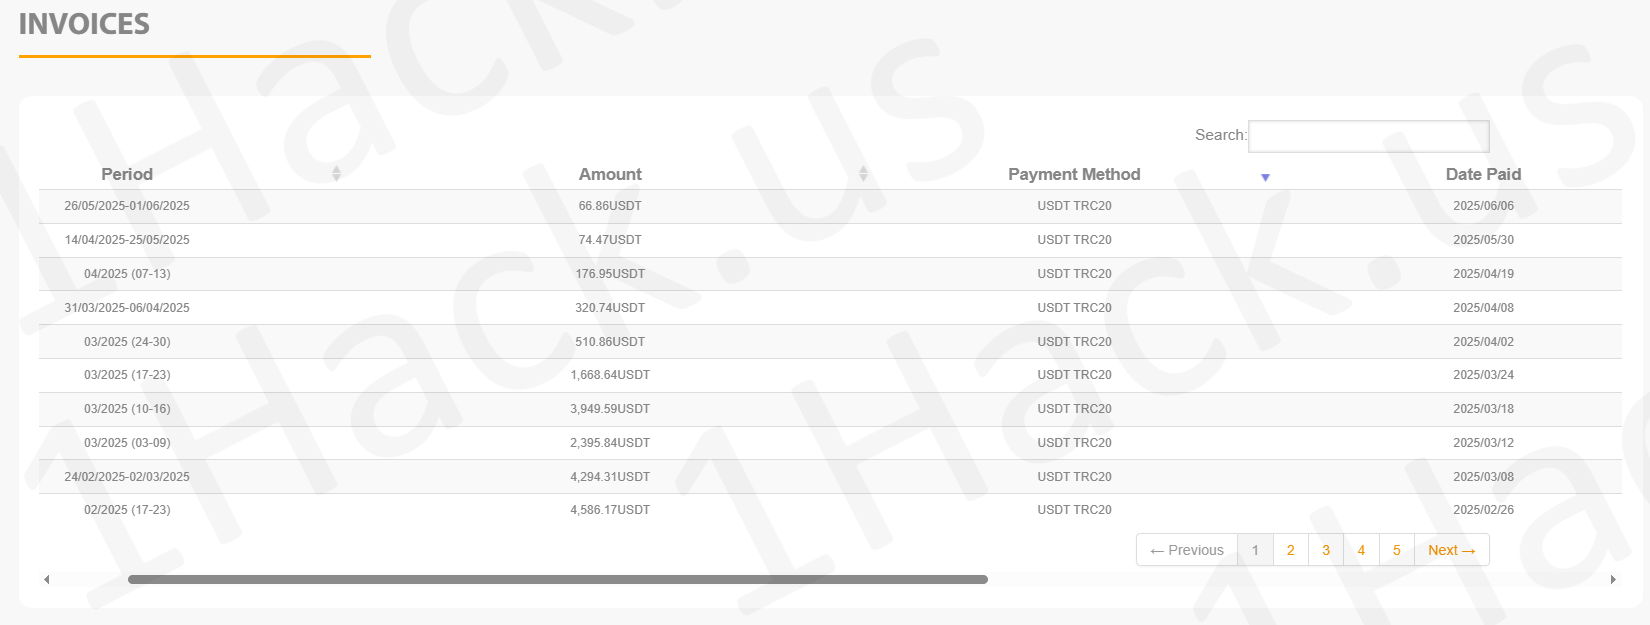Screen dimensions: 1650x625
Task: Click the invoice Search input field
Action: click(x=1368, y=136)
